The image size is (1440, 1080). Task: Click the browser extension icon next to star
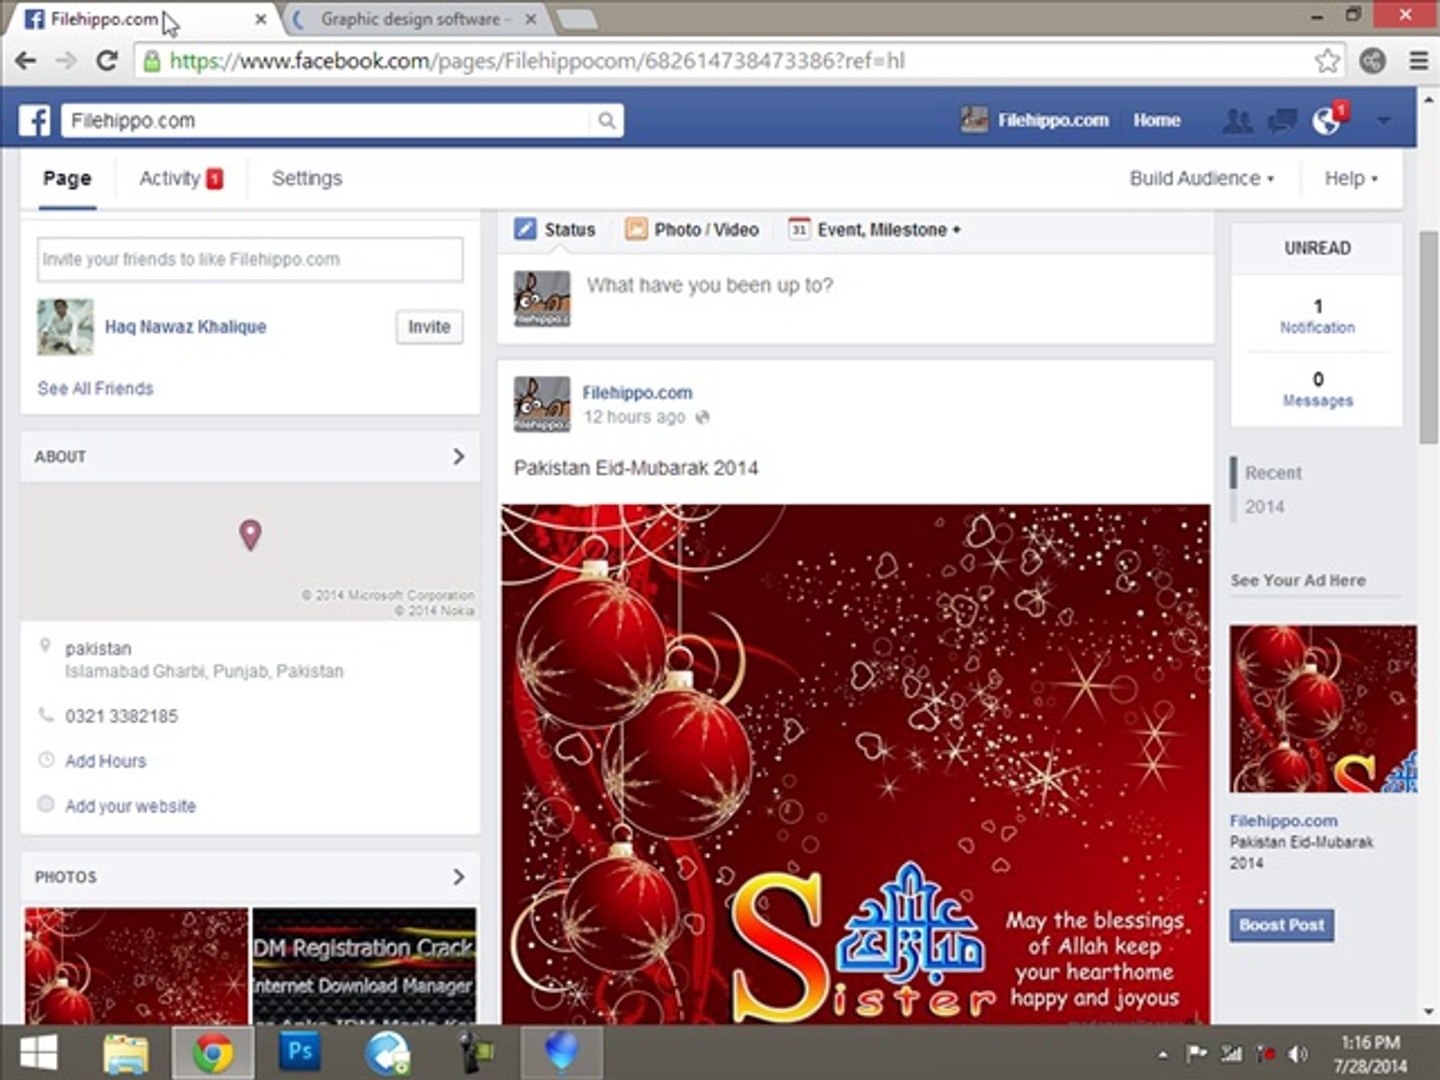(x=1373, y=61)
